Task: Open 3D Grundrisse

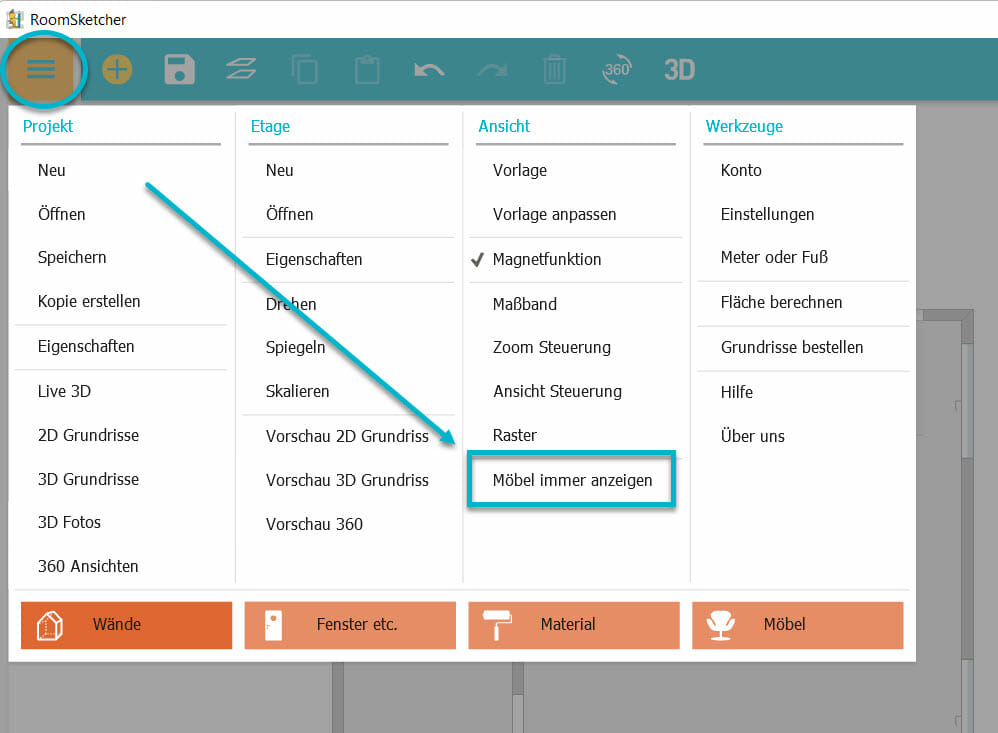Action: (88, 479)
